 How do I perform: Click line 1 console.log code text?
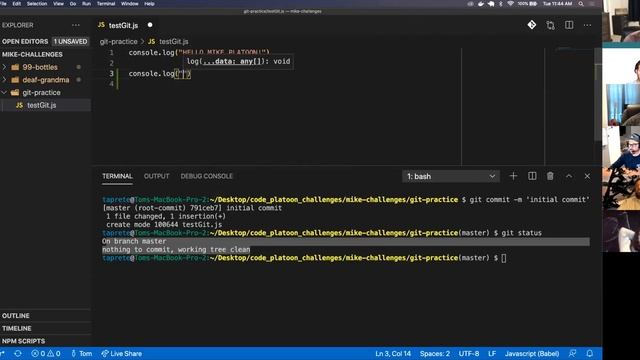[199, 52]
